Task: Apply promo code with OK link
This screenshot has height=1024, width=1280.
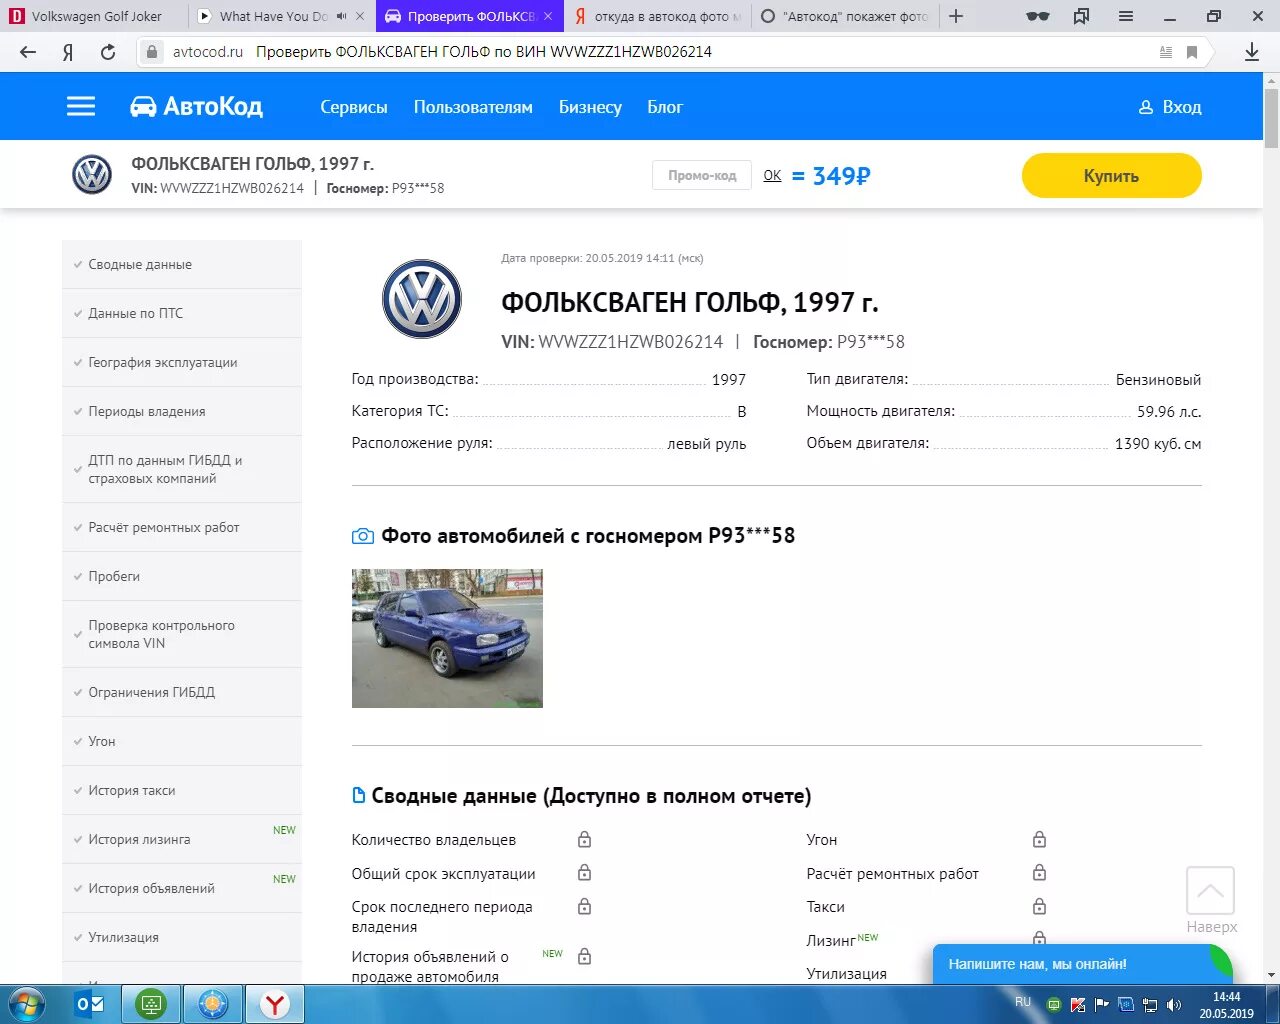Action: [772, 175]
